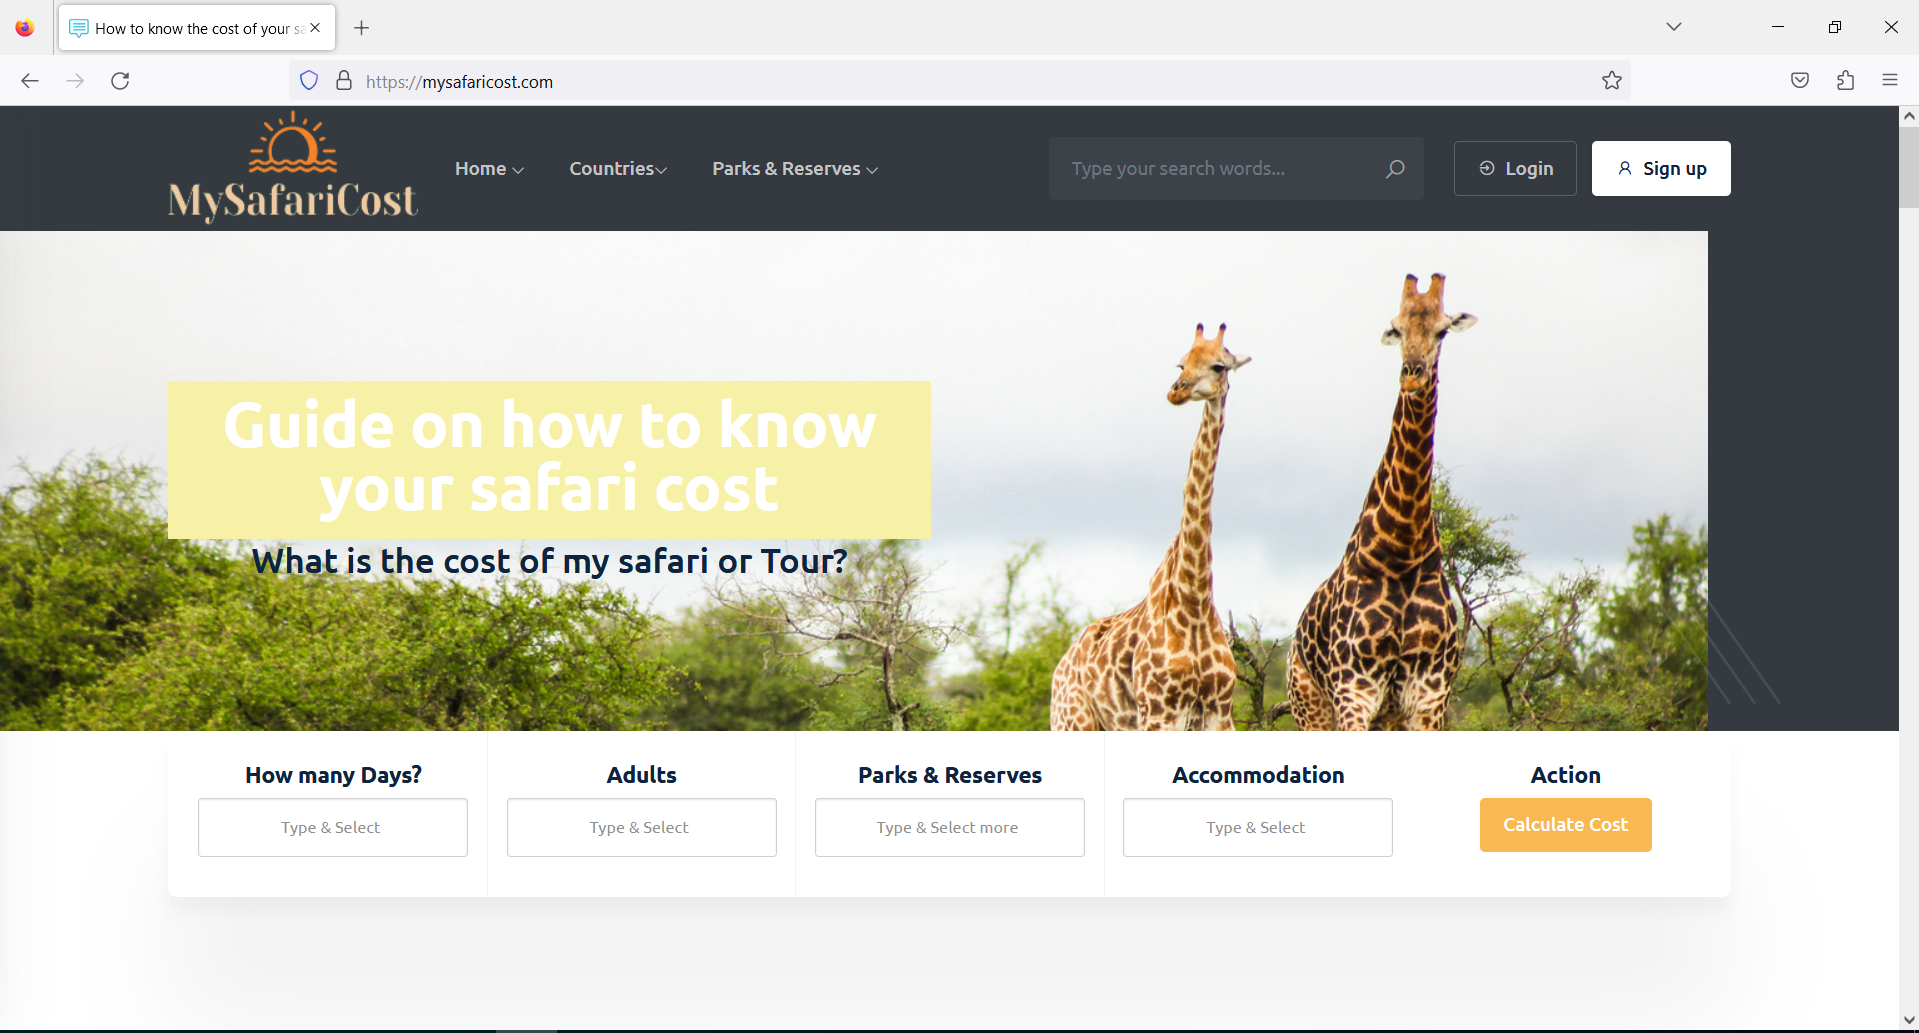Click the Calculate Cost button
Viewport: 1919px width, 1033px height.
tap(1564, 824)
